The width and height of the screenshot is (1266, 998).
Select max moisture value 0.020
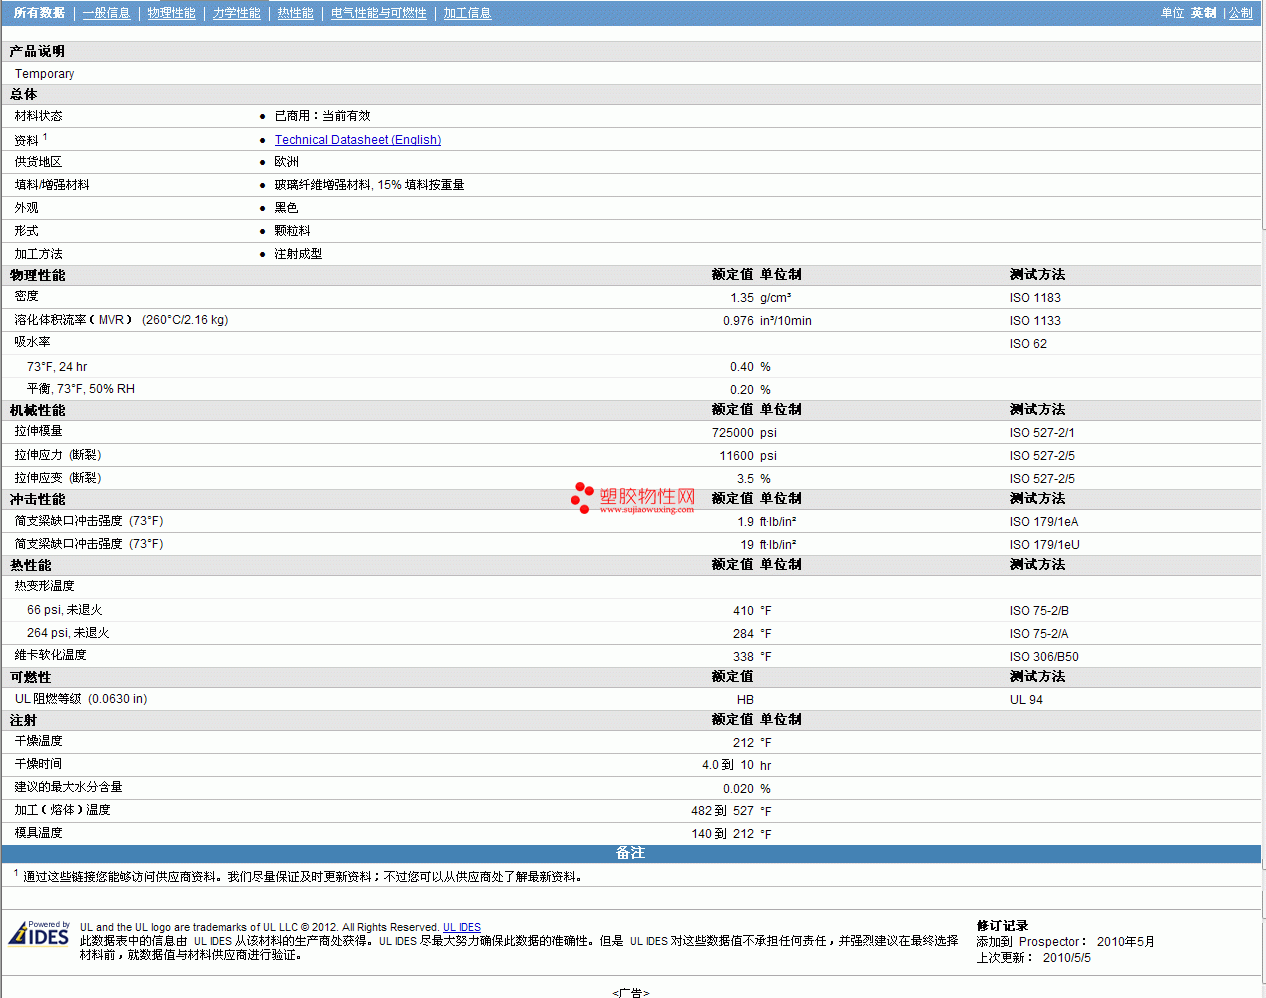coord(739,789)
